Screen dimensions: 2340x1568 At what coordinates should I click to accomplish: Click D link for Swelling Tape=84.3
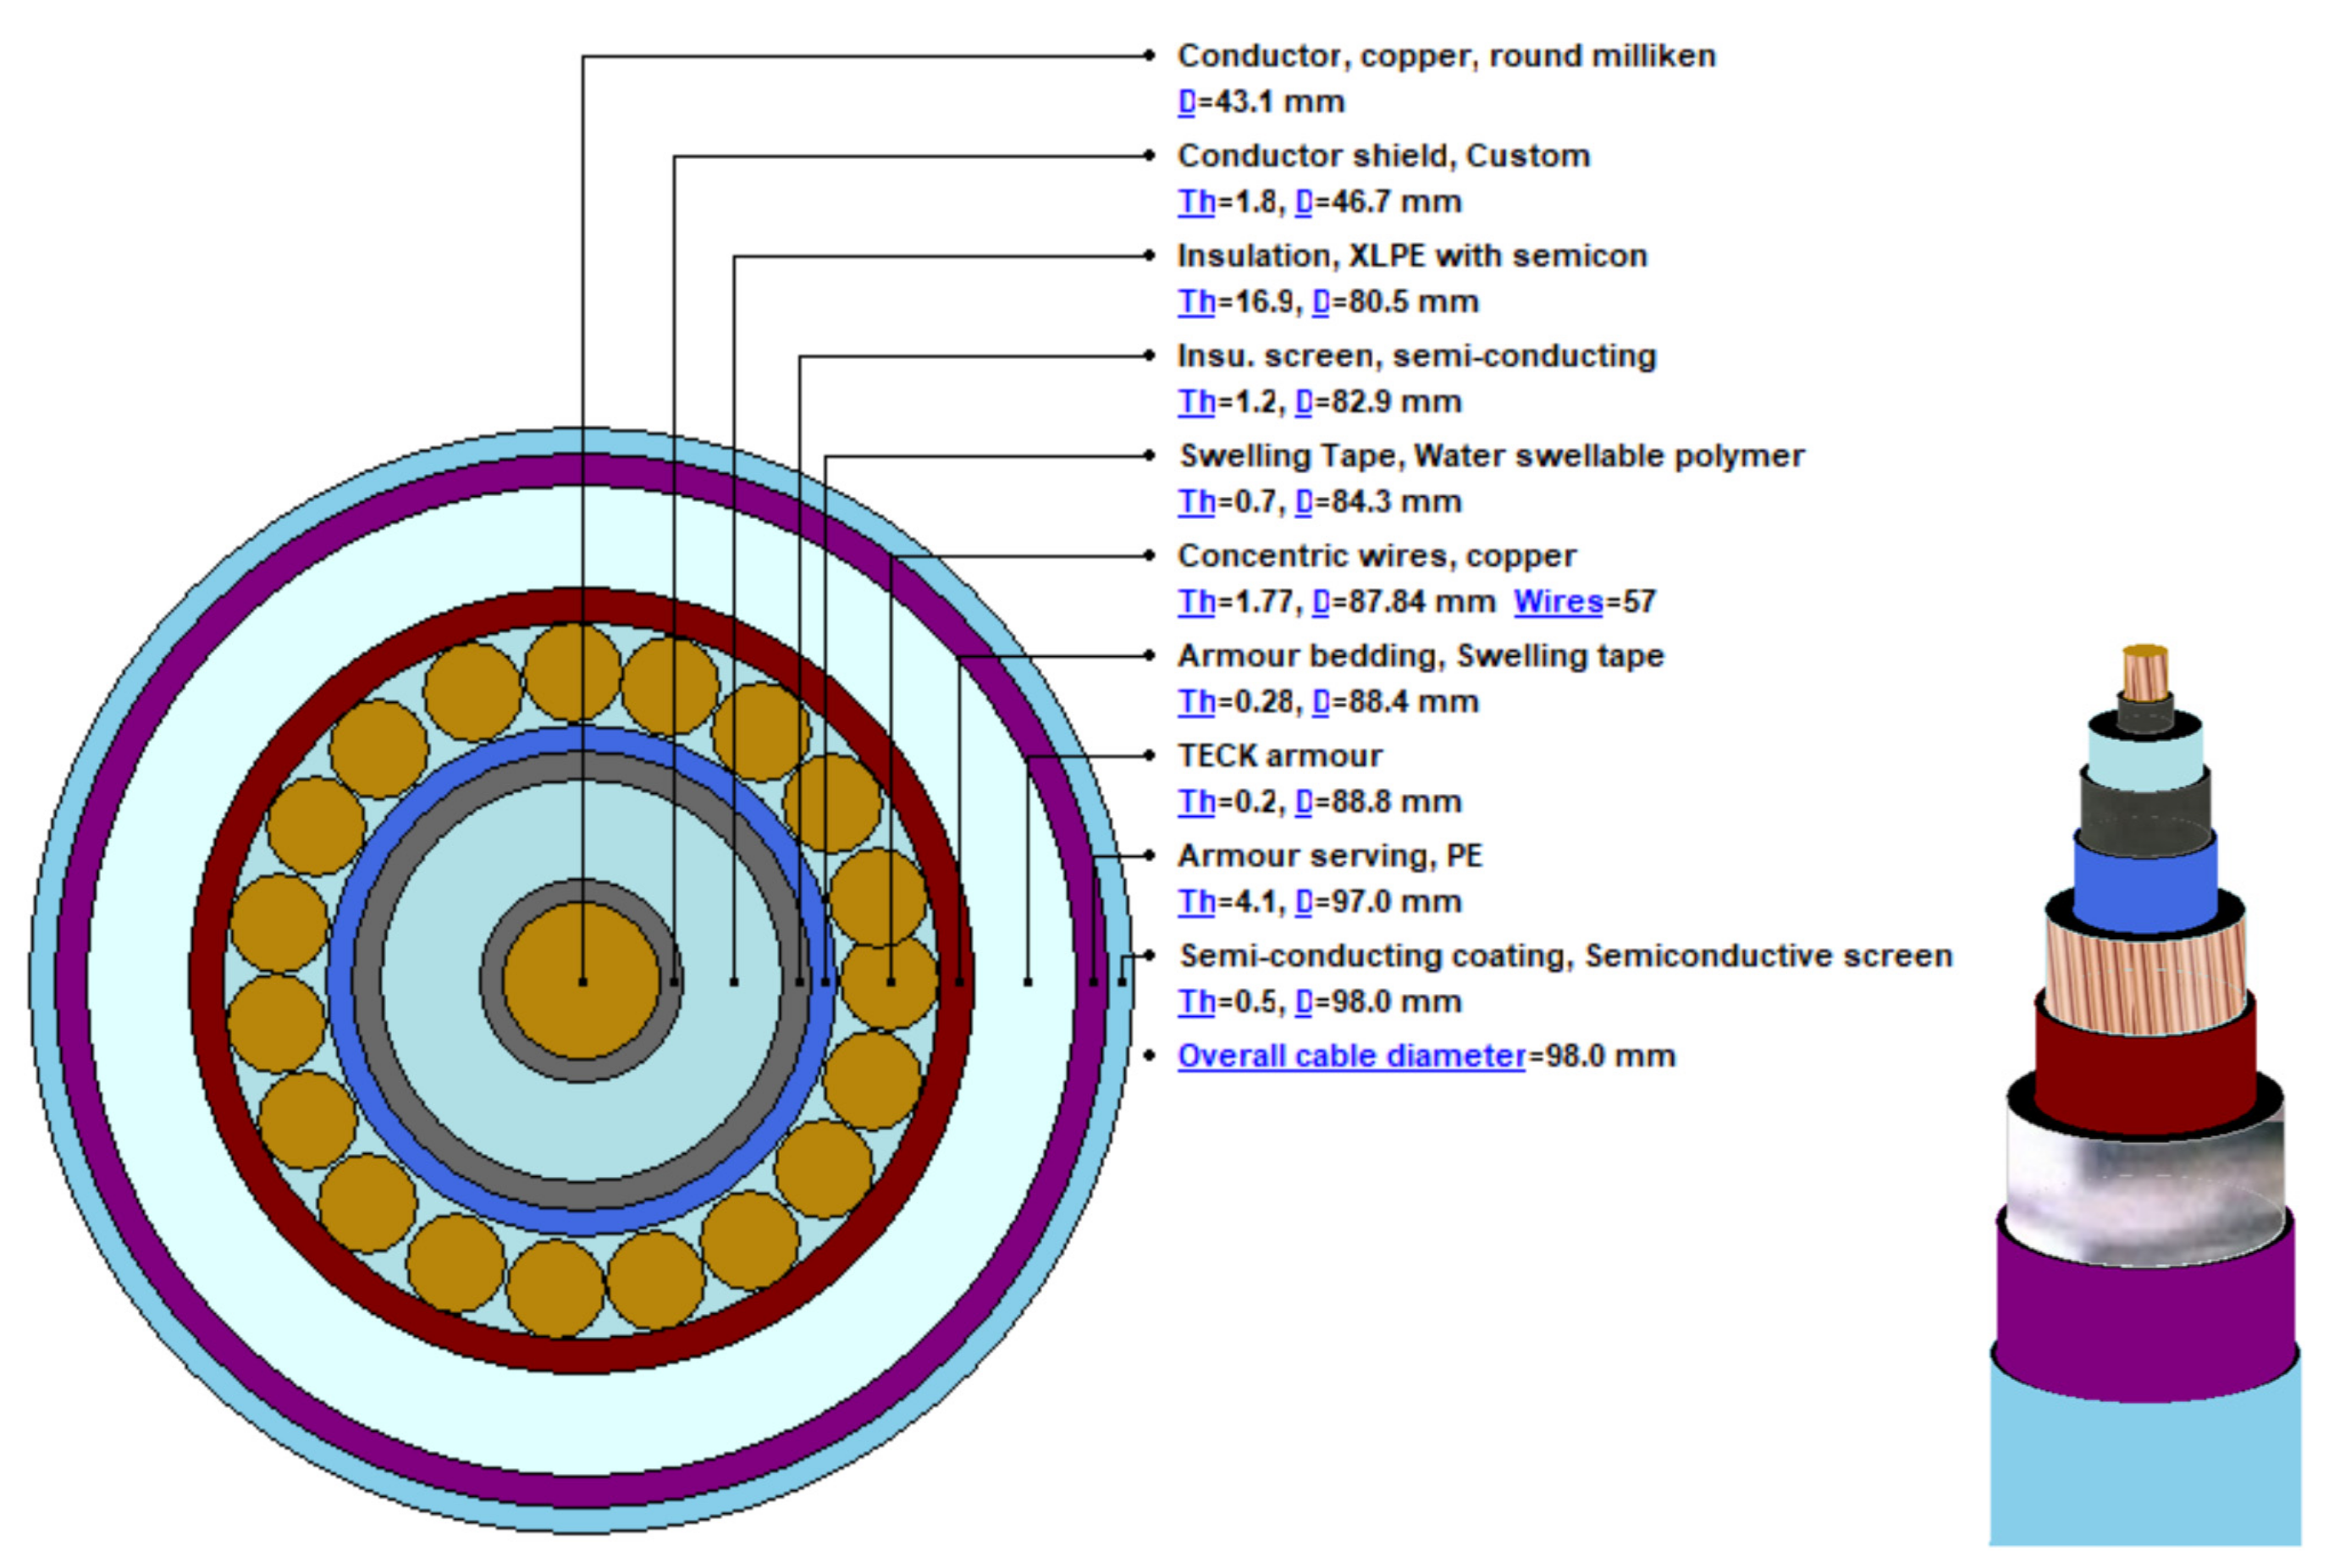click(1303, 502)
